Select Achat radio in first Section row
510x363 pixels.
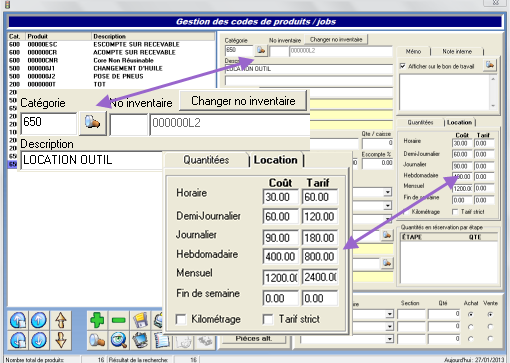click(x=471, y=314)
